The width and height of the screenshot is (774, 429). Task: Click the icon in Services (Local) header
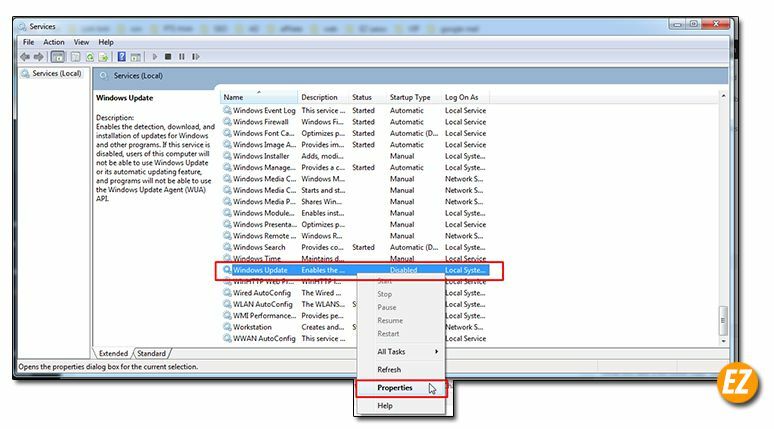[x=103, y=76]
